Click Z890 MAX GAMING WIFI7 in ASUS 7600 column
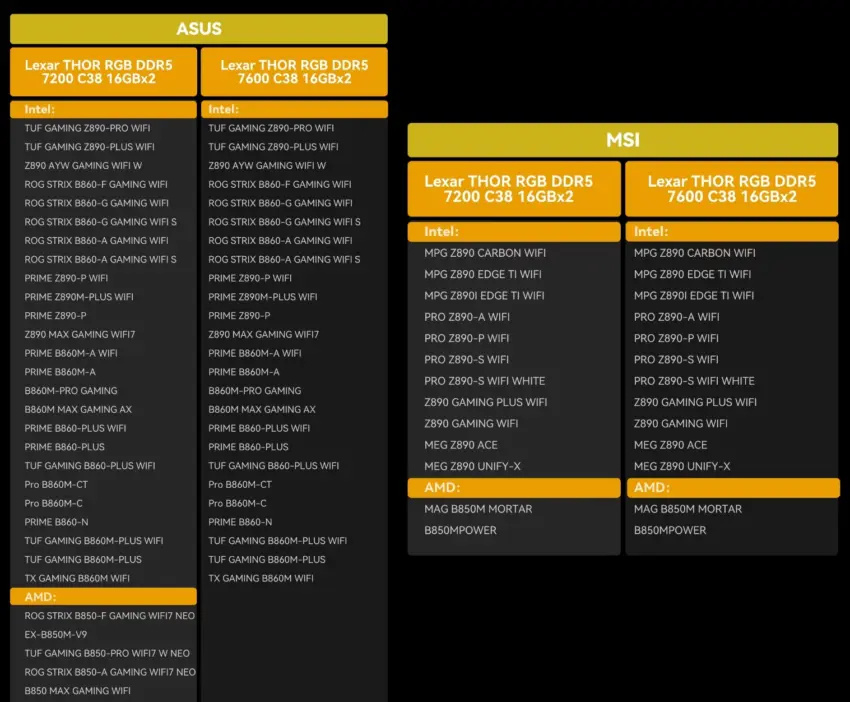The width and height of the screenshot is (850, 702). [263, 334]
